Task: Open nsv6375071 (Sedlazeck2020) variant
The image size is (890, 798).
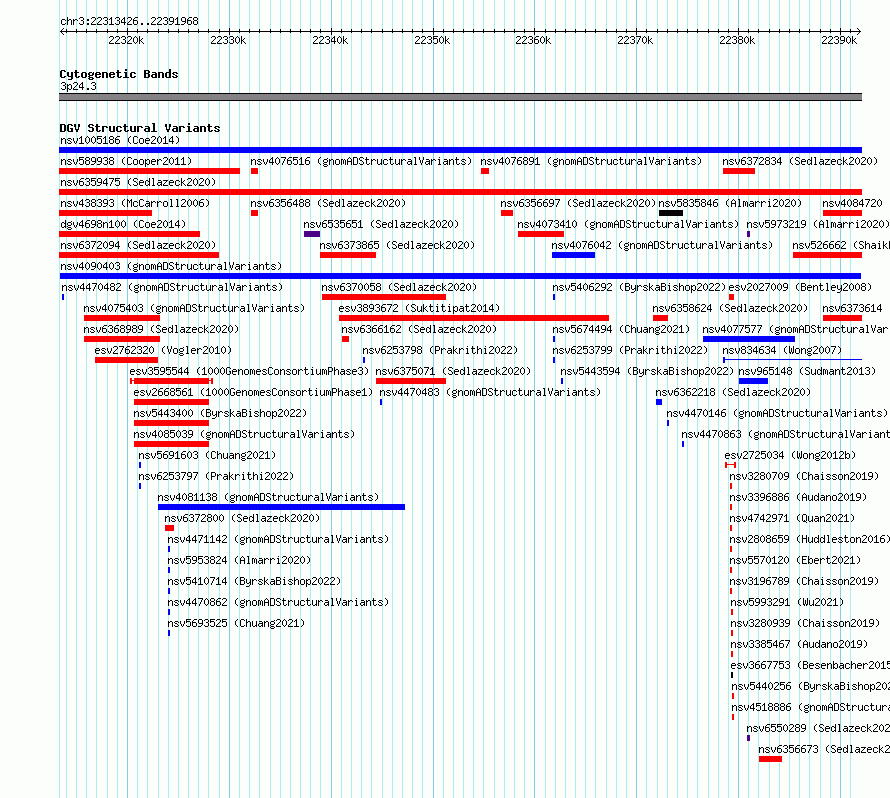Action: pyautogui.click(x=453, y=371)
